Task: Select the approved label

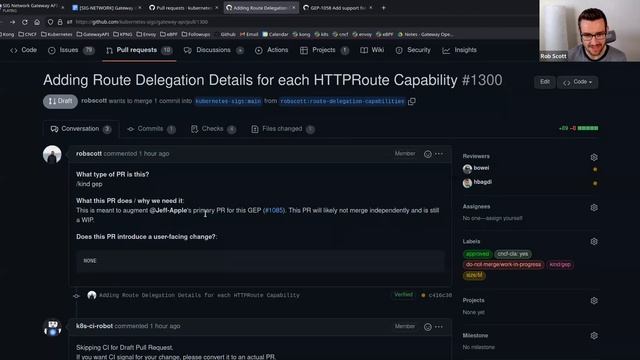Action: point(477,254)
